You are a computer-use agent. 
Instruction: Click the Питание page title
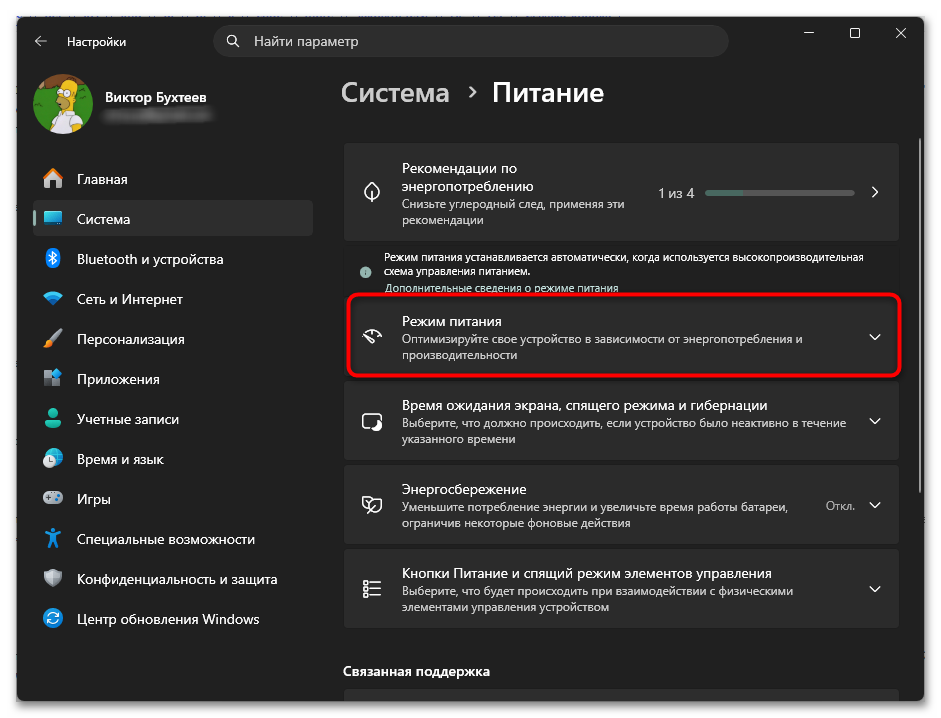(548, 93)
